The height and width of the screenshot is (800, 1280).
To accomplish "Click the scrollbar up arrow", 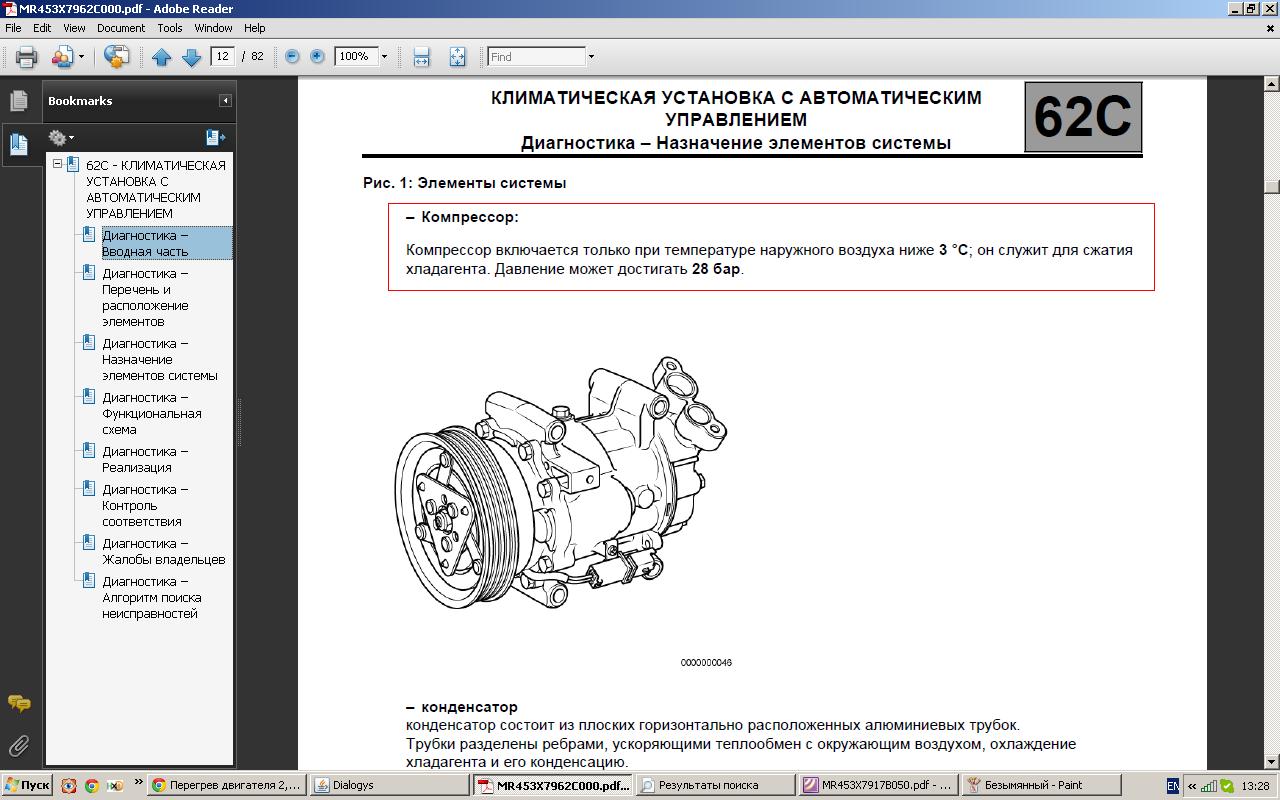I will pos(1272,84).
